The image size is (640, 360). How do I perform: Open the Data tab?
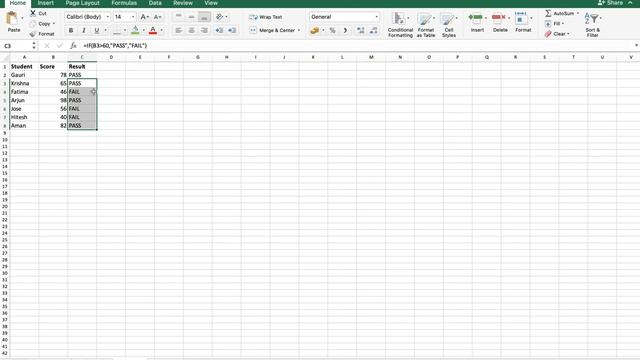tap(155, 3)
